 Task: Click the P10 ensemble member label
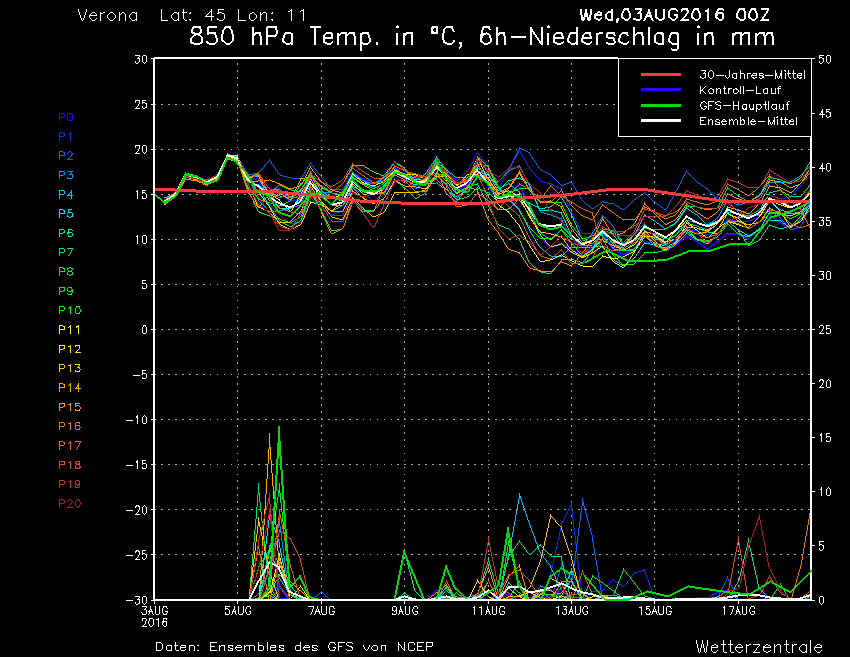70,310
